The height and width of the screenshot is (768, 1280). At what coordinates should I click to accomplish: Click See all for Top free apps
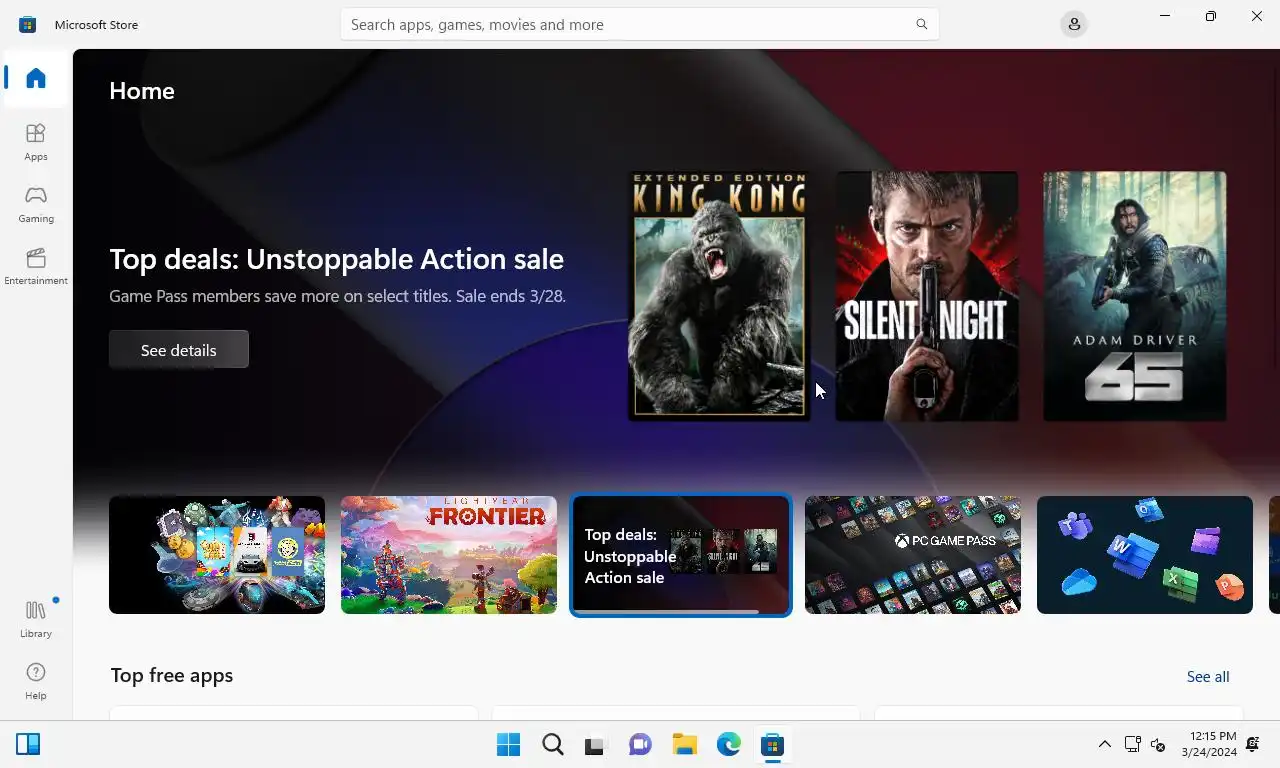pyautogui.click(x=1208, y=677)
